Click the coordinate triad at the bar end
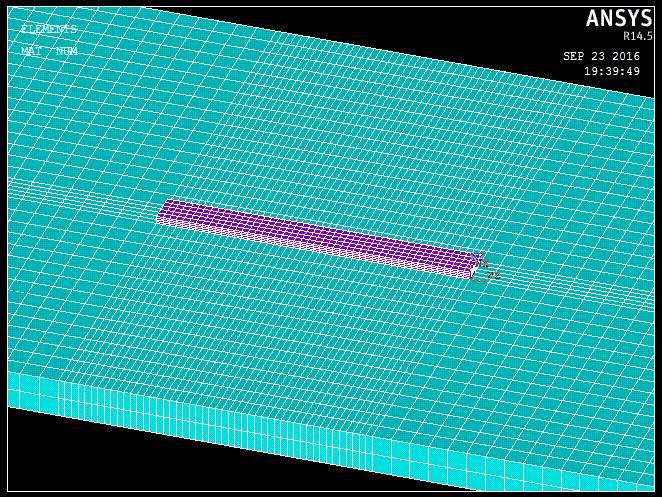This screenshot has height=497, width=662. click(485, 267)
